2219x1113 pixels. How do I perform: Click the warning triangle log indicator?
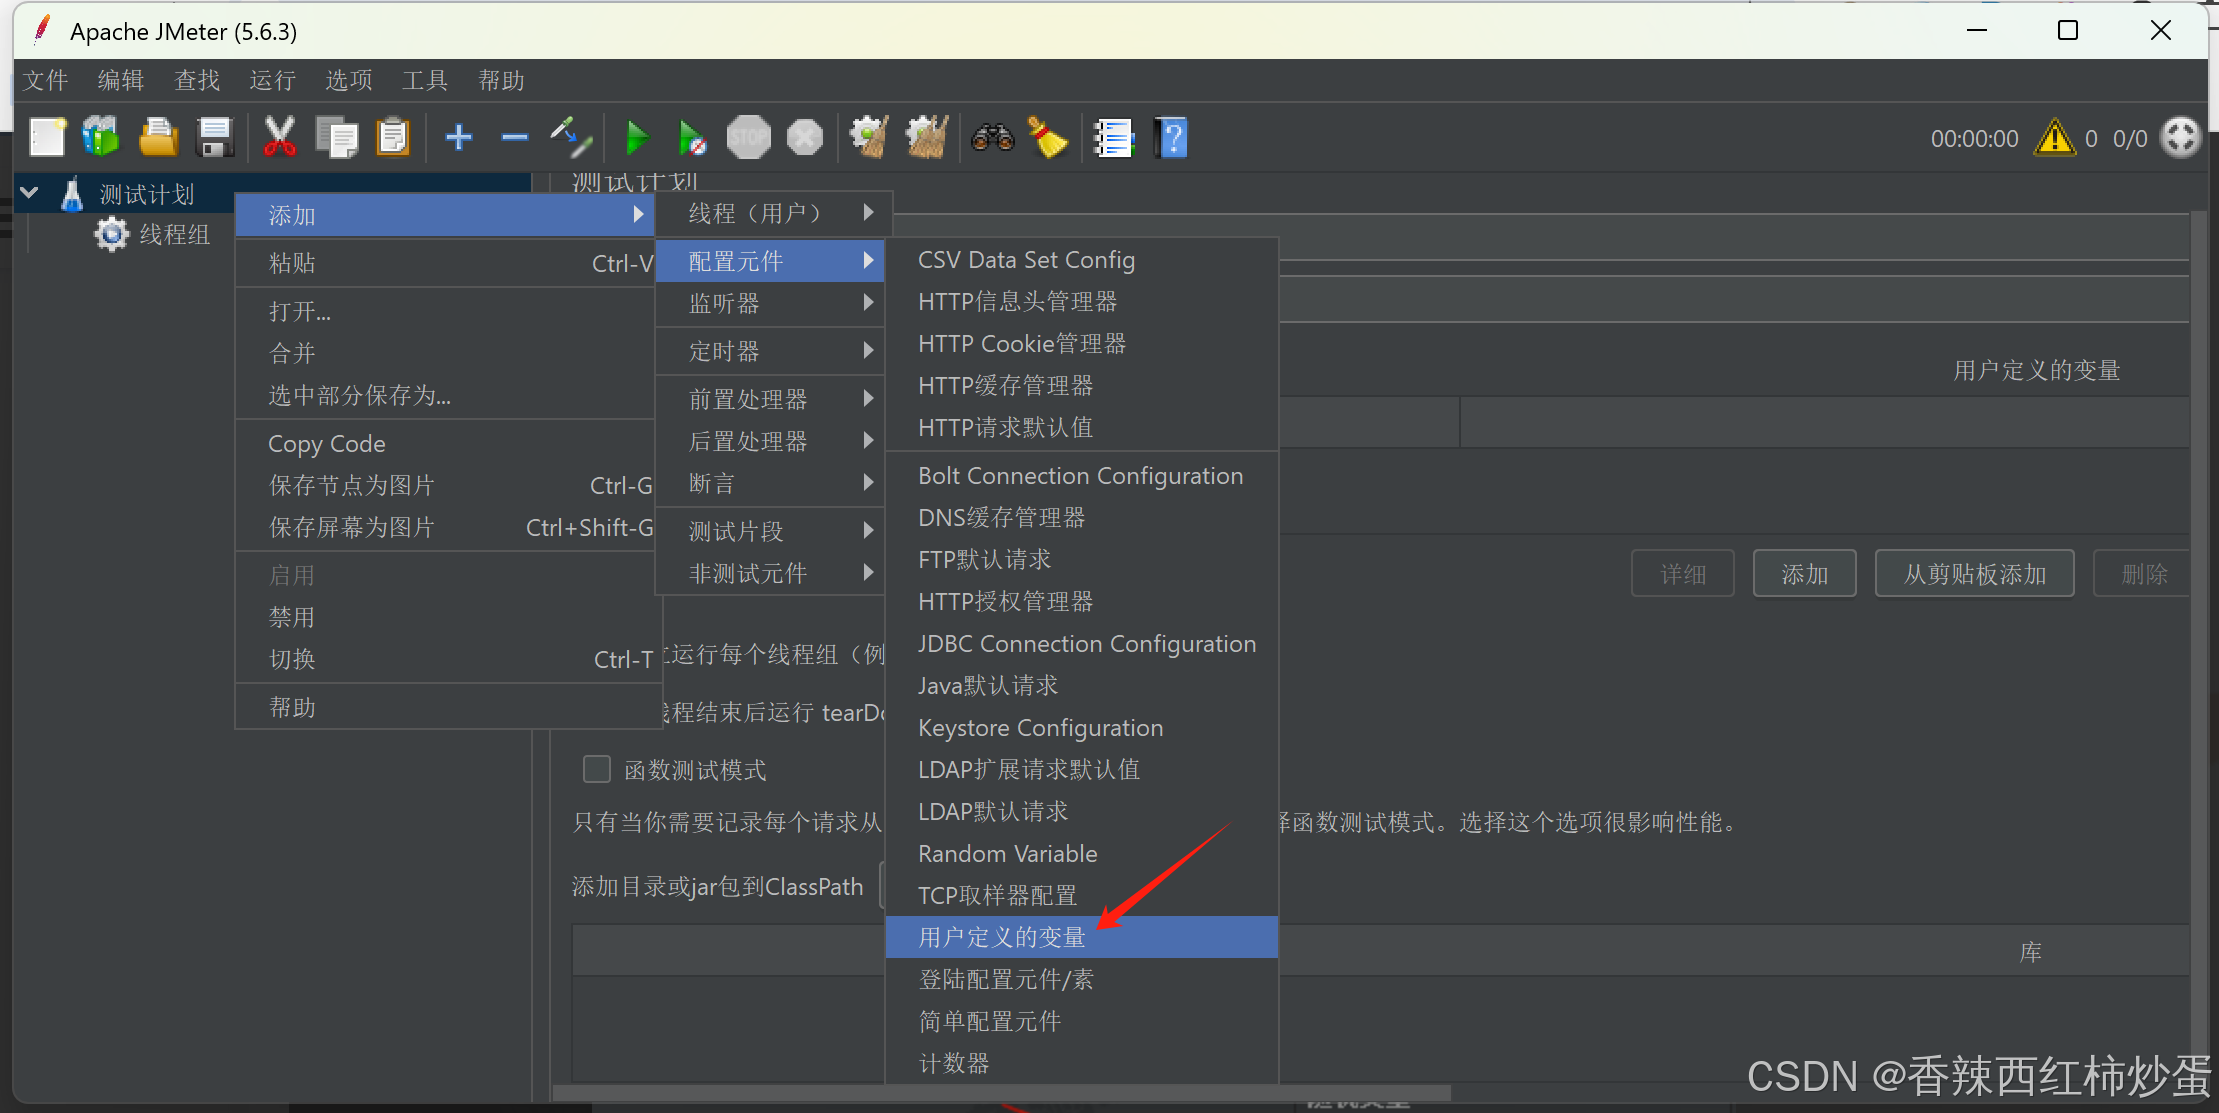coord(2055,138)
